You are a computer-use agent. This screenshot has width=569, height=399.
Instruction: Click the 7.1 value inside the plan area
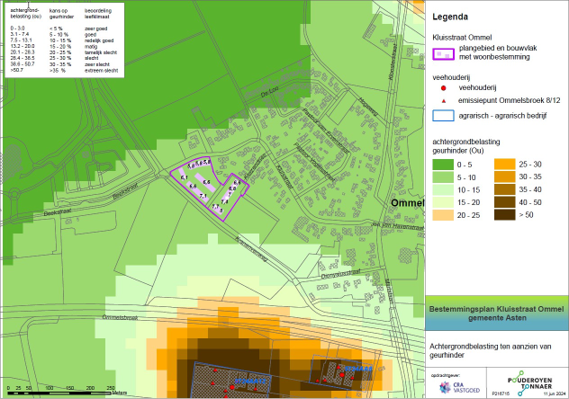[x=203, y=196]
